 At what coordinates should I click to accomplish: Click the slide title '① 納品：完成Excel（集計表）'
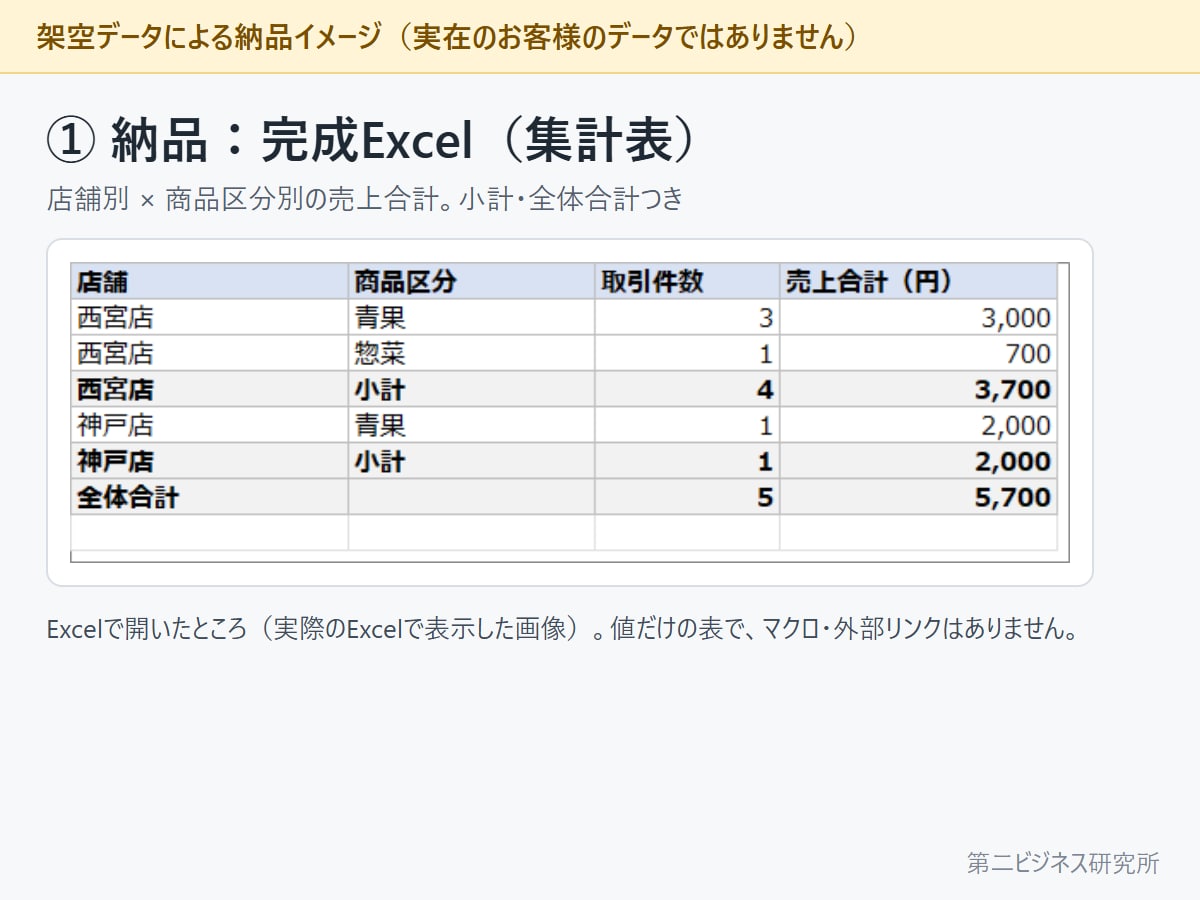click(x=371, y=141)
